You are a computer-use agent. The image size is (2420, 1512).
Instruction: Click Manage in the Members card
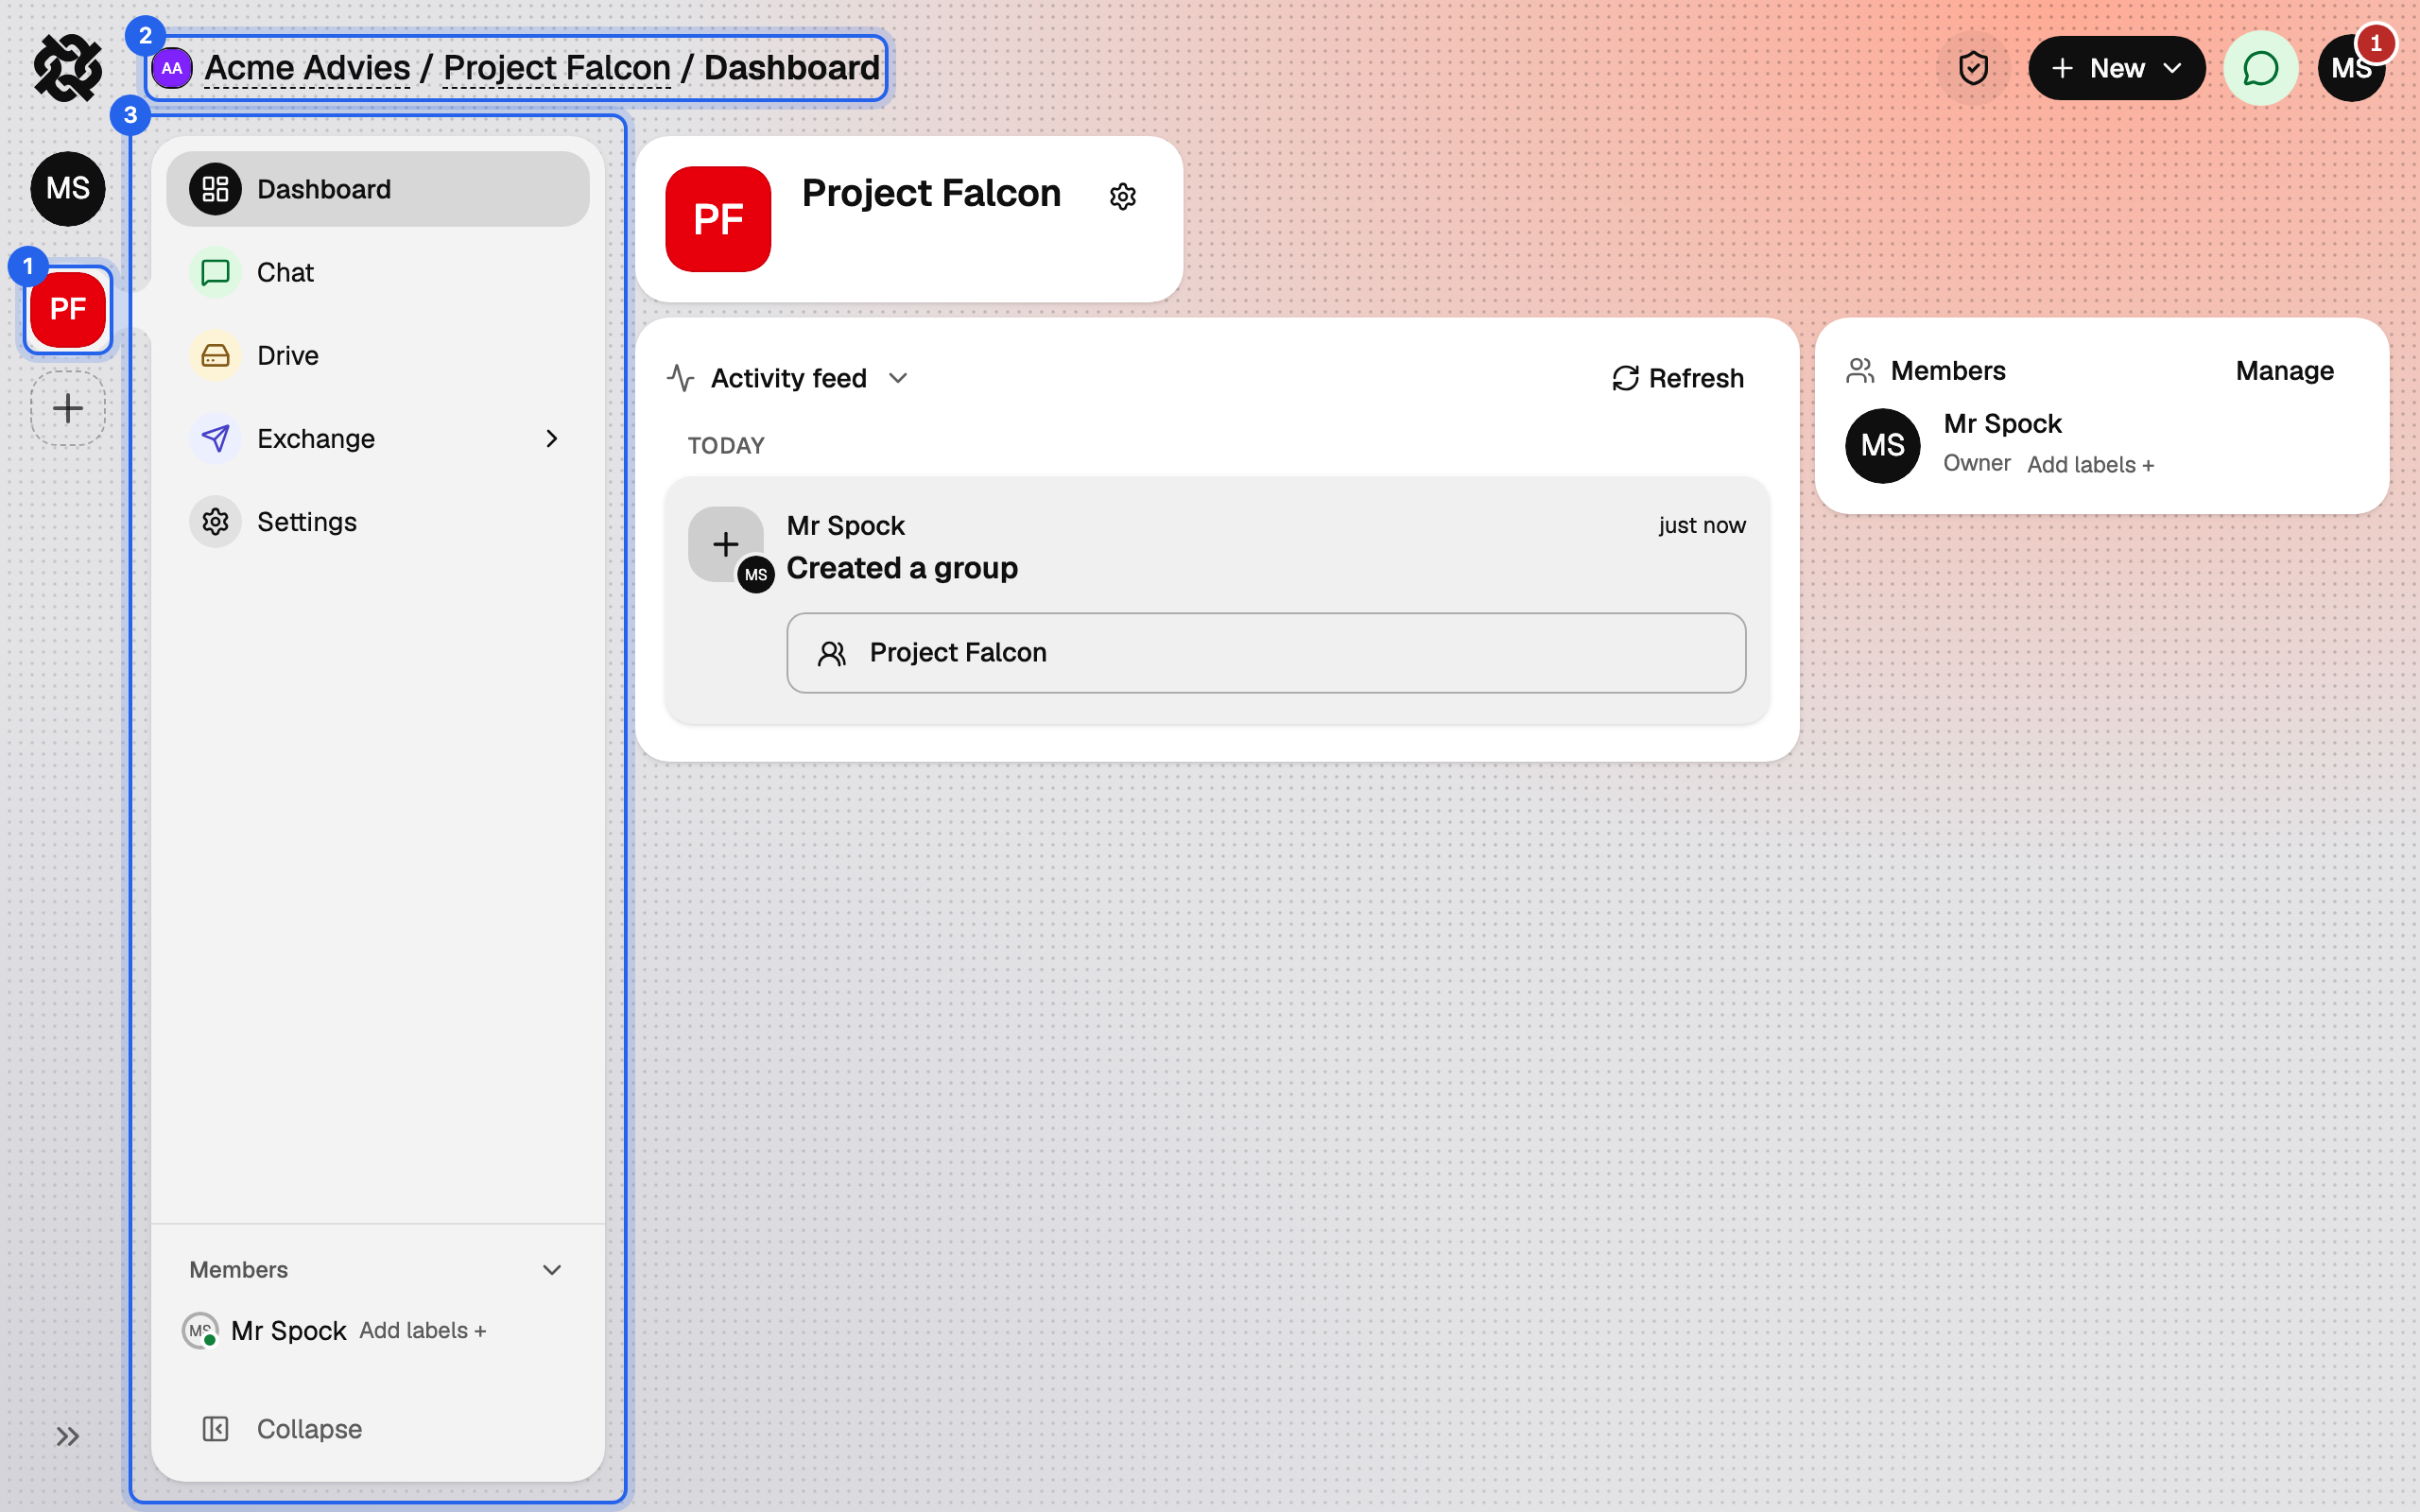click(2284, 371)
